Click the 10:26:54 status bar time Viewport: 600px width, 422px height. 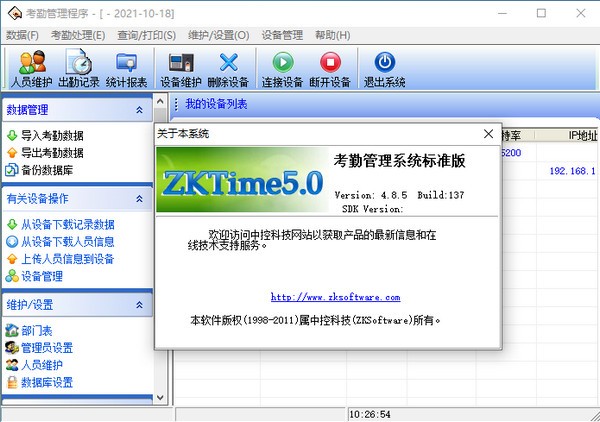(x=370, y=414)
